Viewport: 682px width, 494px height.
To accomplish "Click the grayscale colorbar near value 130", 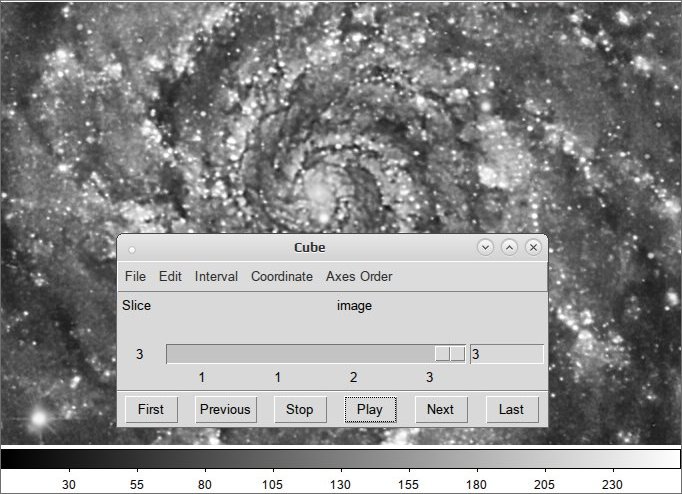I will pyautogui.click(x=341, y=459).
